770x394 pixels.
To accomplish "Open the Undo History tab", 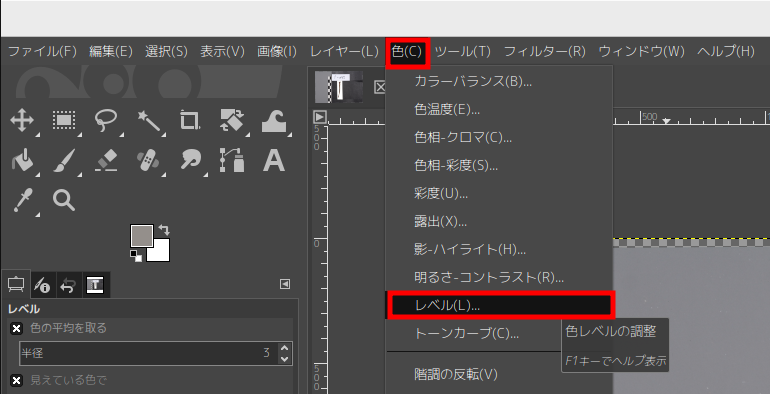I will tap(68, 285).
